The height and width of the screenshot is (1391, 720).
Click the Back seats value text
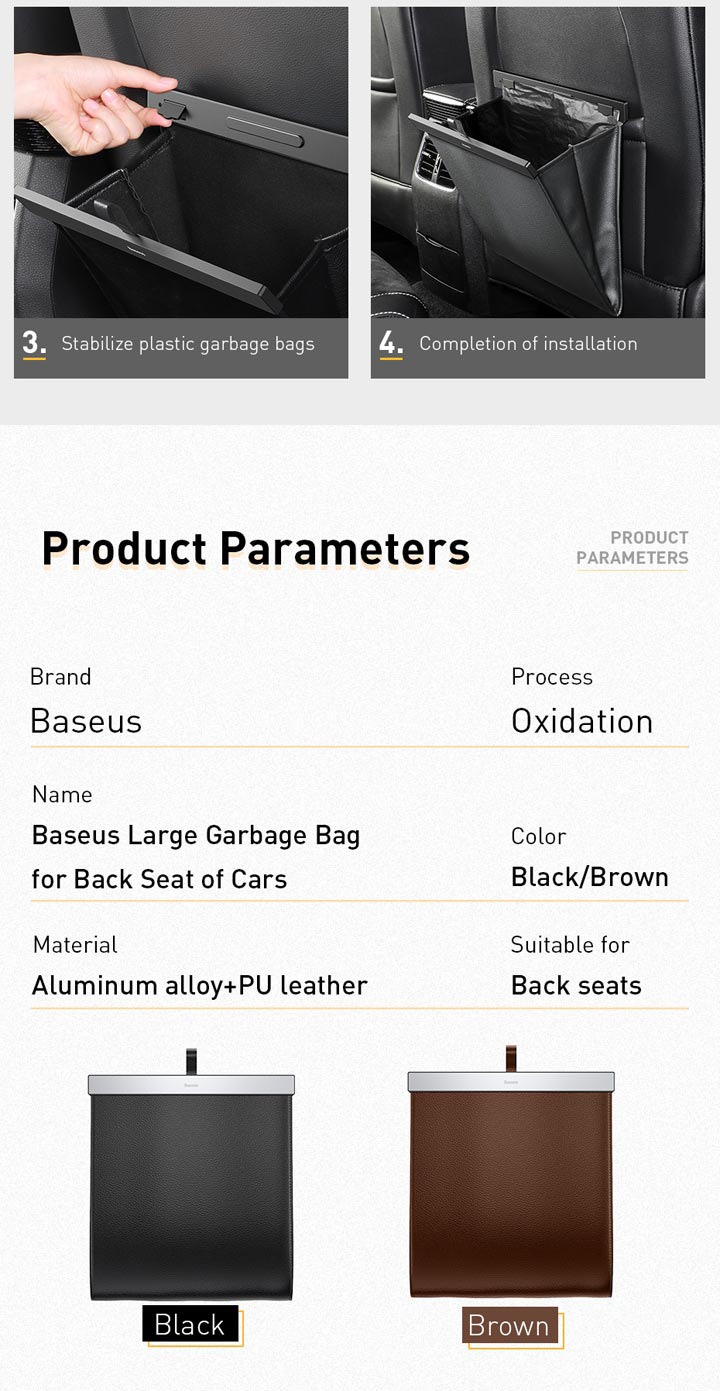coord(576,985)
